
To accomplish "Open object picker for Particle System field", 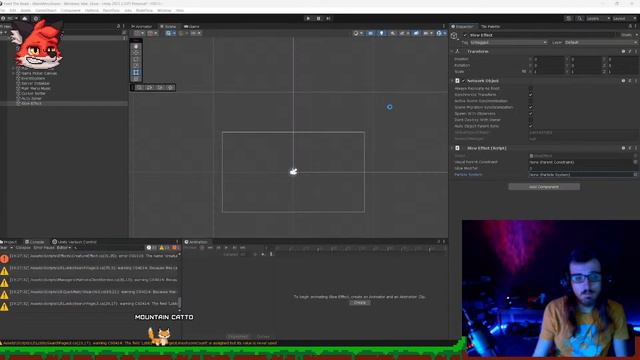I will coord(636,175).
